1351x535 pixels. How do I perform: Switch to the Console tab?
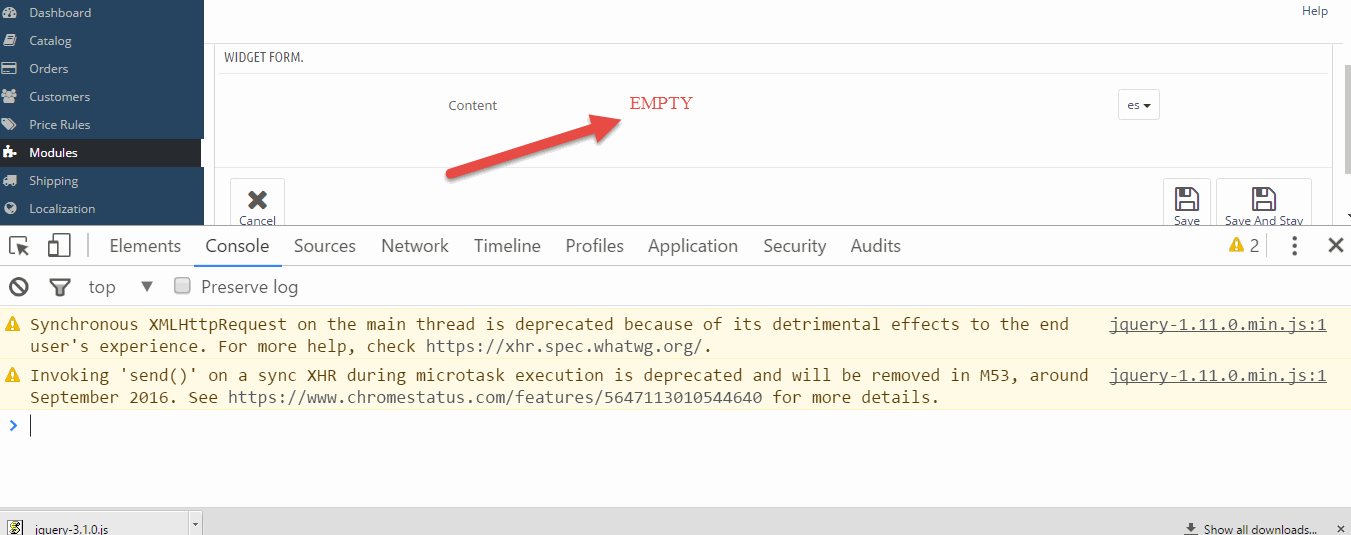pos(237,246)
